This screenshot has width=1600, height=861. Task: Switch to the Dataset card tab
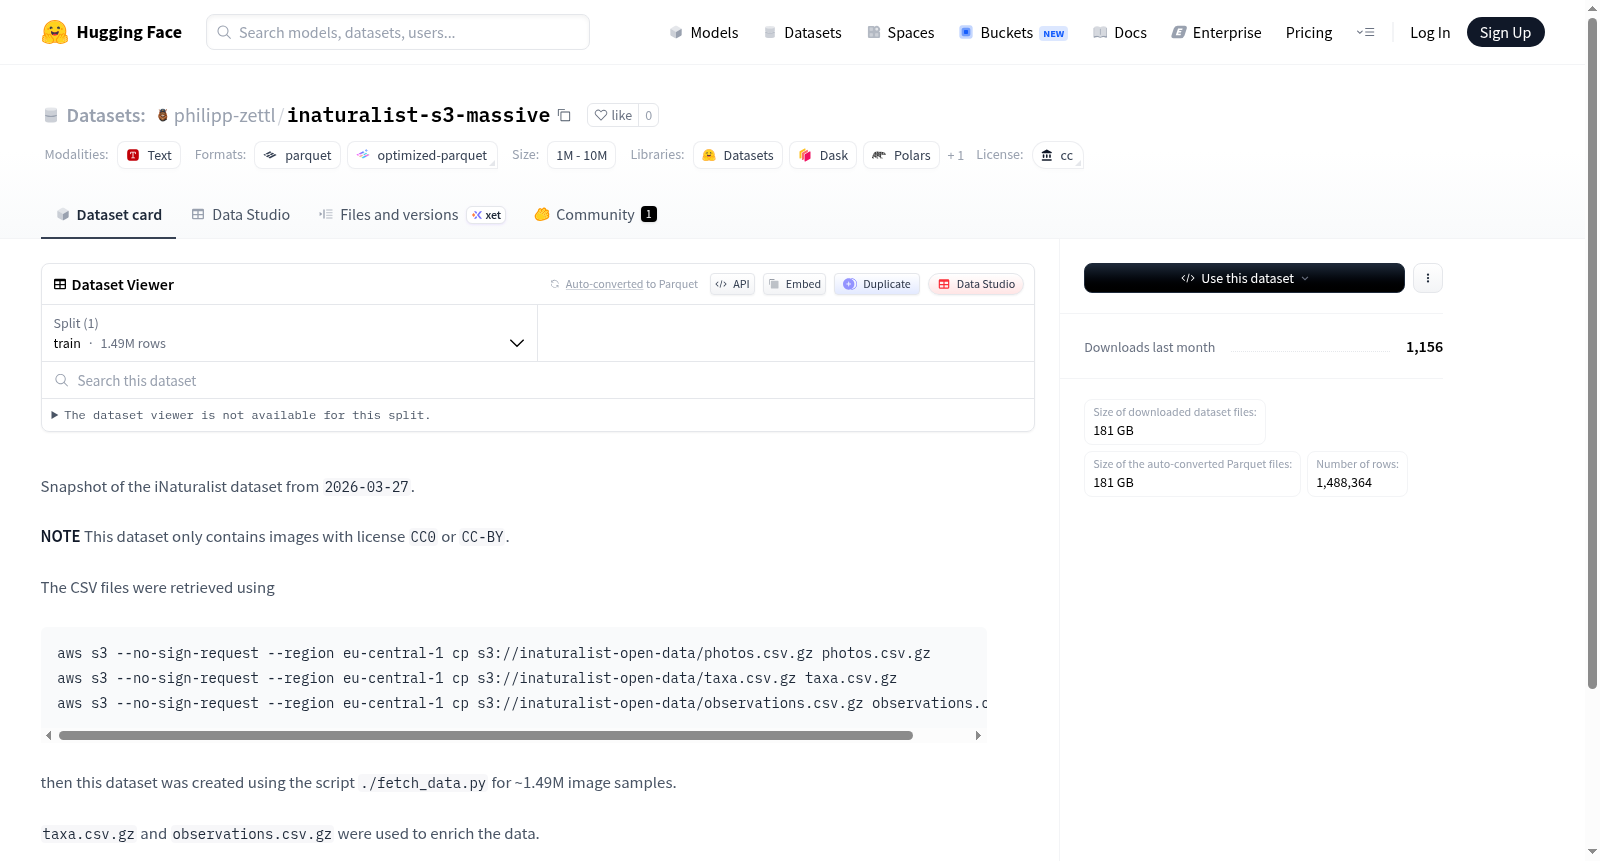tap(108, 214)
